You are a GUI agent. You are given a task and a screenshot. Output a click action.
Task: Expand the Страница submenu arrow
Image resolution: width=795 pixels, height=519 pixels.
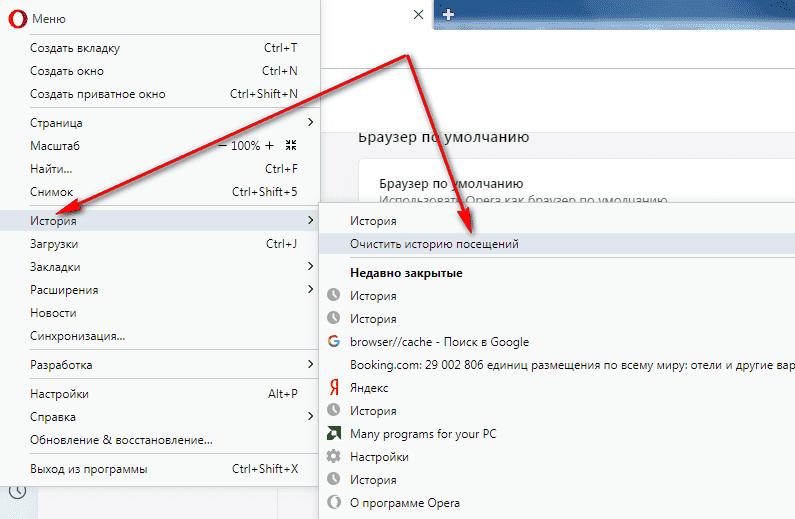(310, 122)
